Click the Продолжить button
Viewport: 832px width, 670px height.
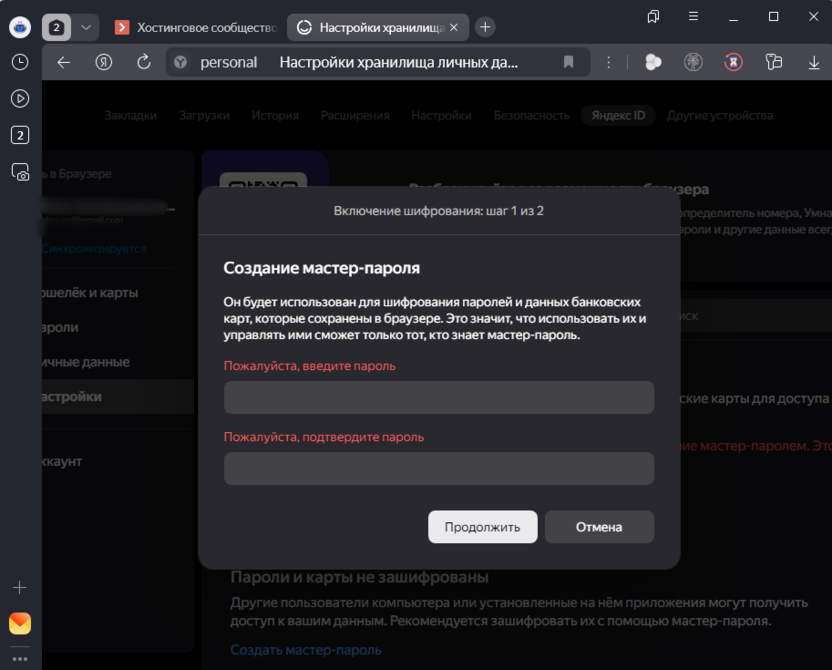pyautogui.click(x=482, y=527)
